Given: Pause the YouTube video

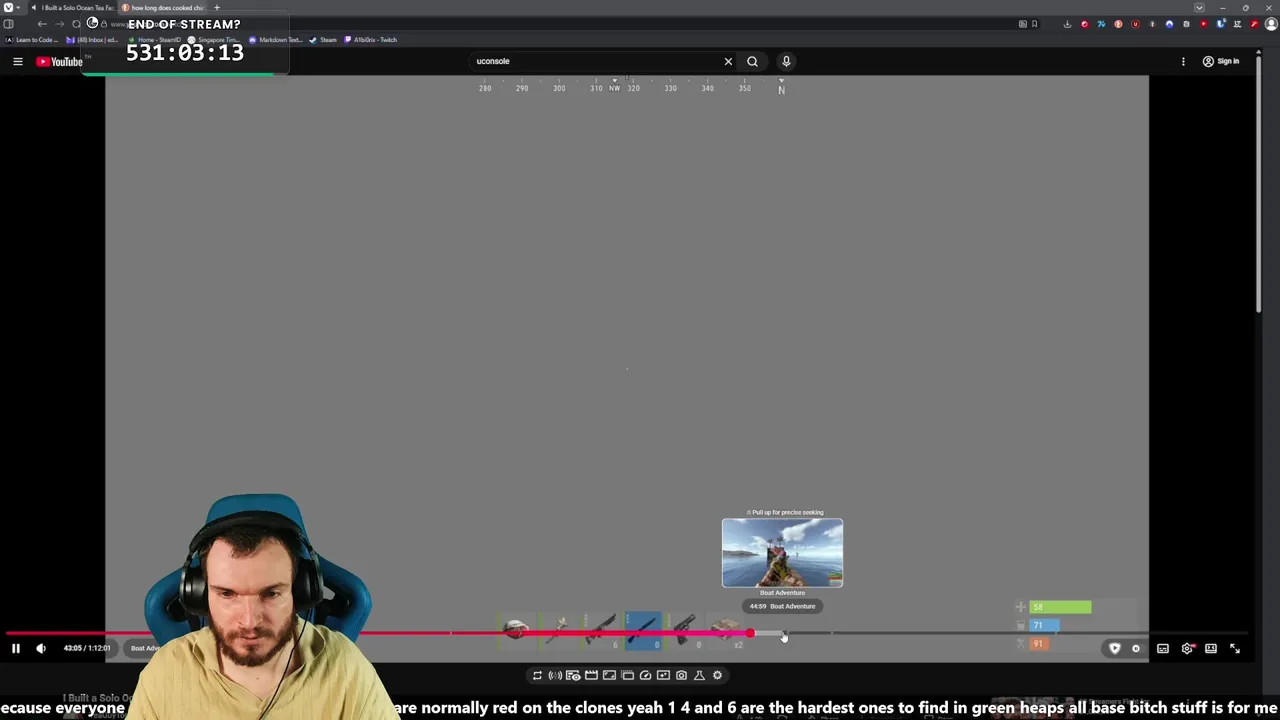Looking at the screenshot, I should pos(16,648).
